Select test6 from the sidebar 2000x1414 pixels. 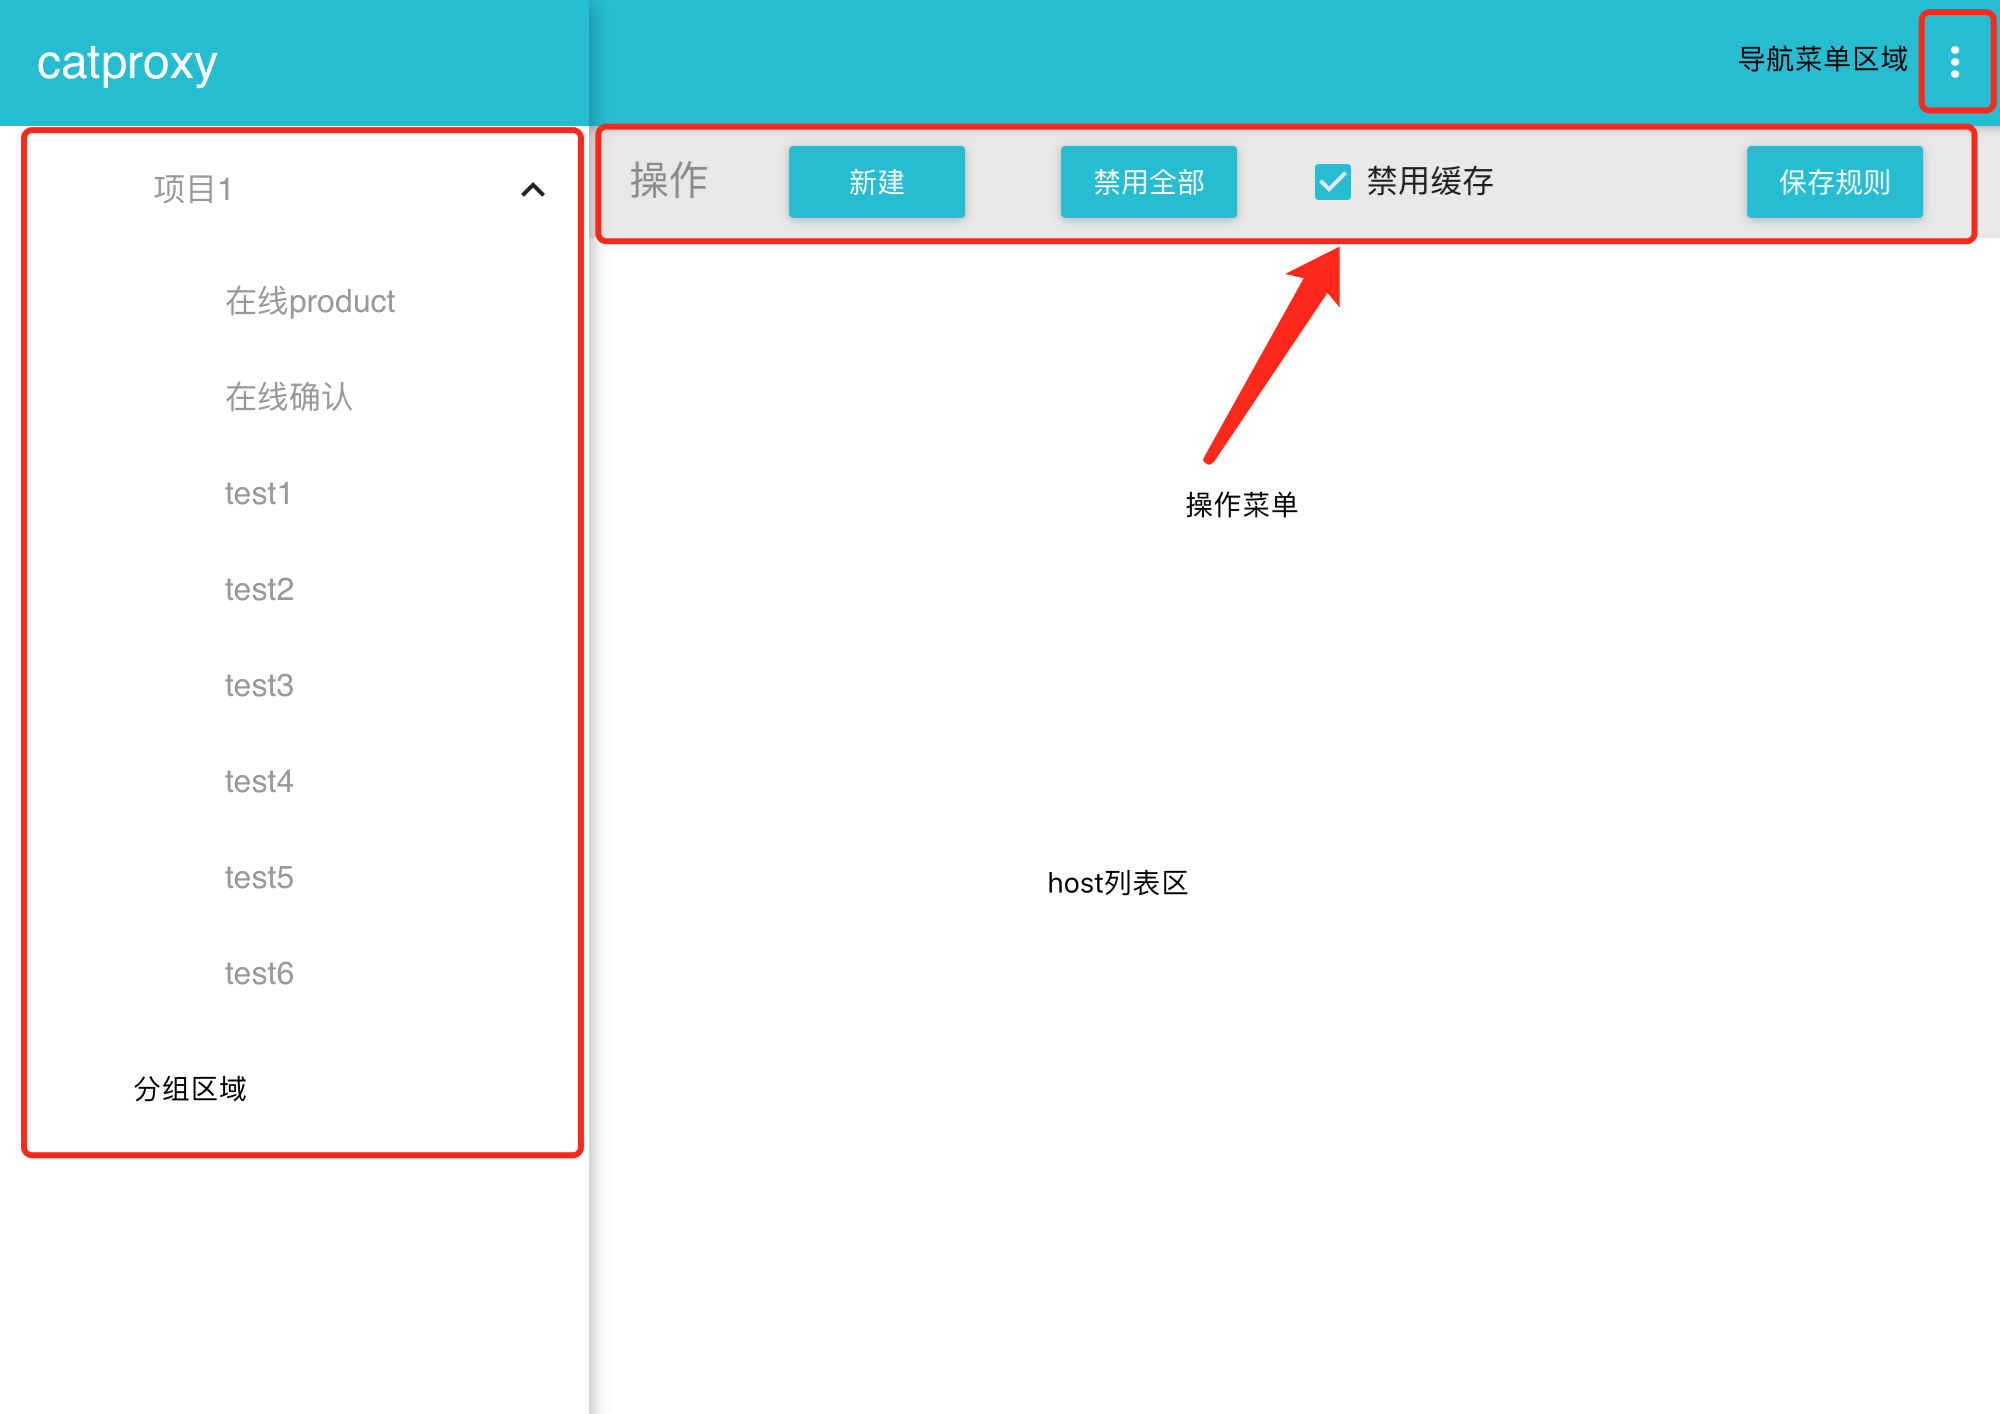259,973
